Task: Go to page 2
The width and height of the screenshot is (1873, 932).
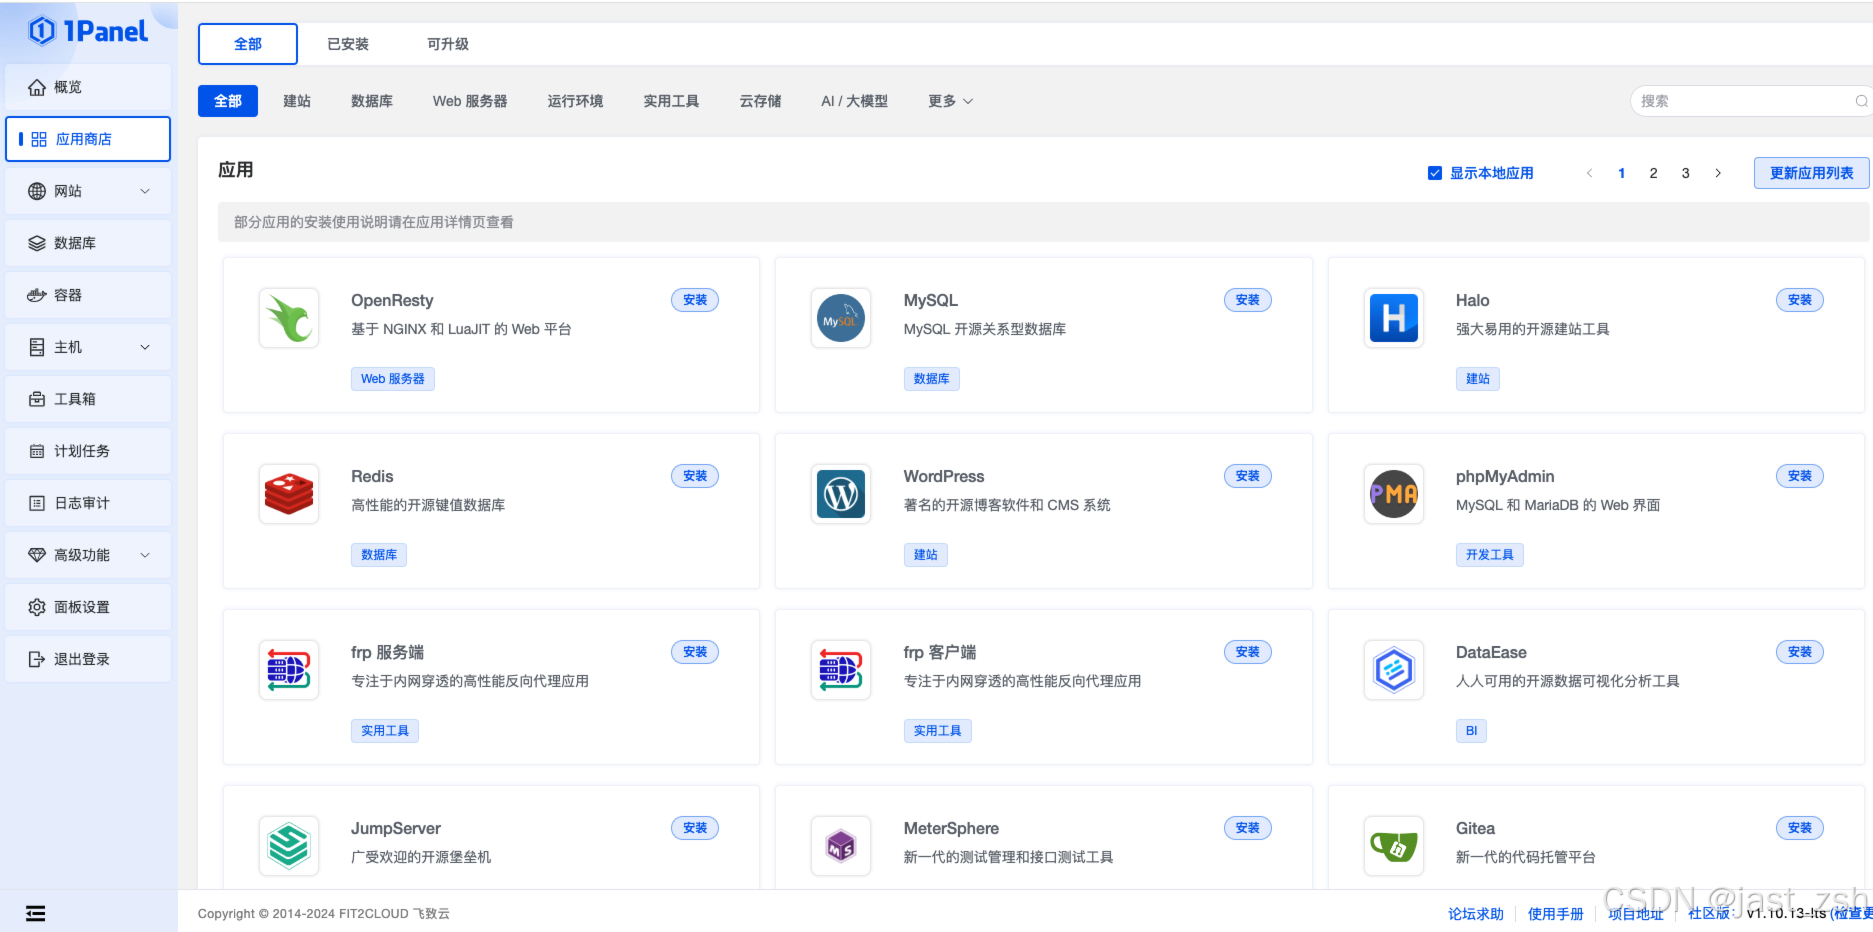Action: (1654, 173)
